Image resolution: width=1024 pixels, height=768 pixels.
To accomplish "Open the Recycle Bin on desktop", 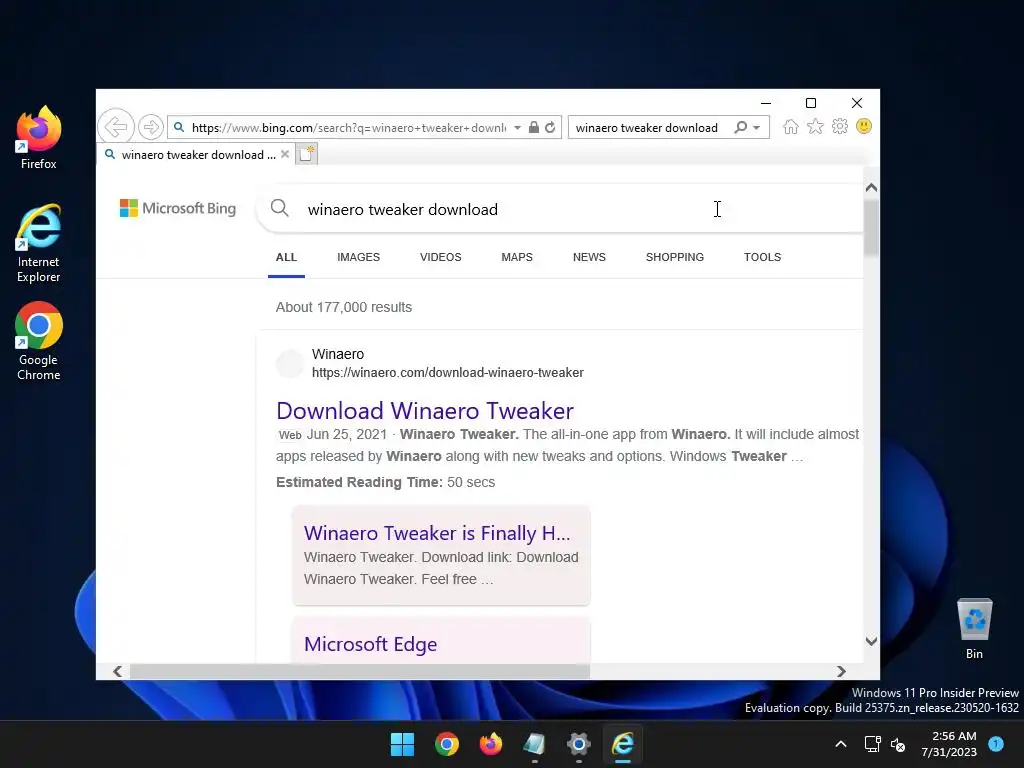I will click(x=974, y=628).
